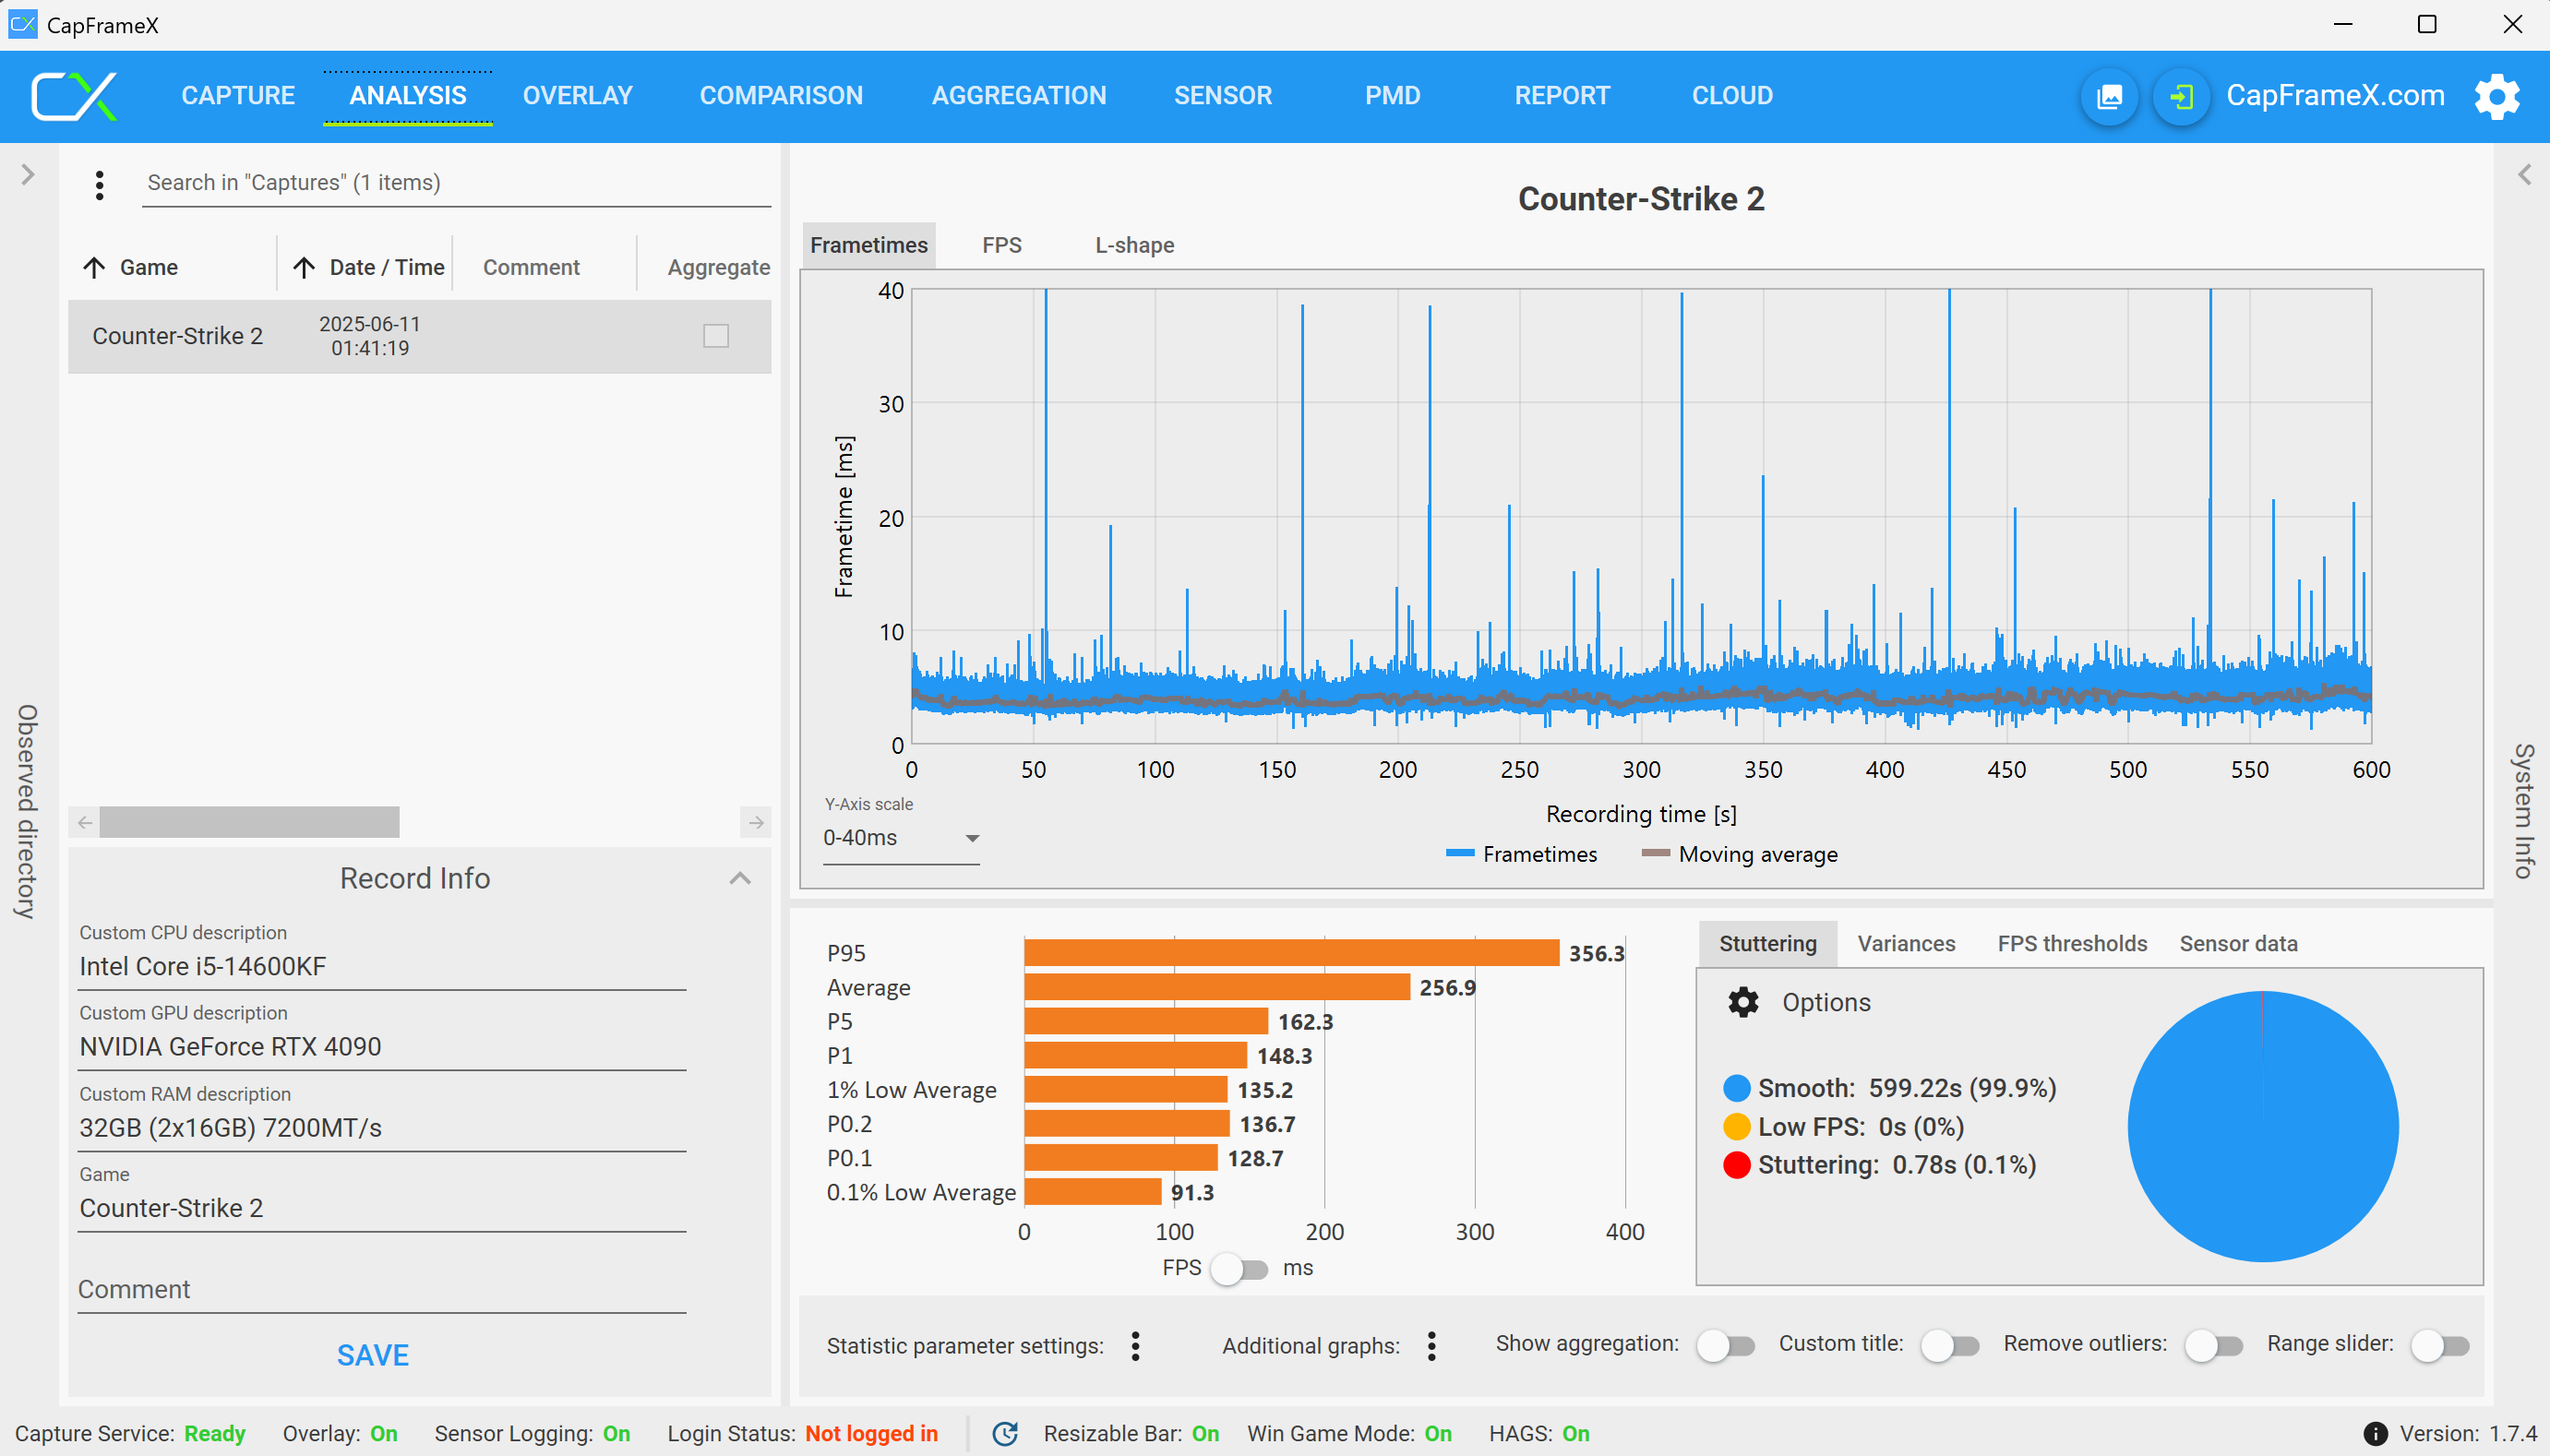Go to the CAPTURE tab
This screenshot has width=2550, height=1456.
pyautogui.click(x=238, y=96)
